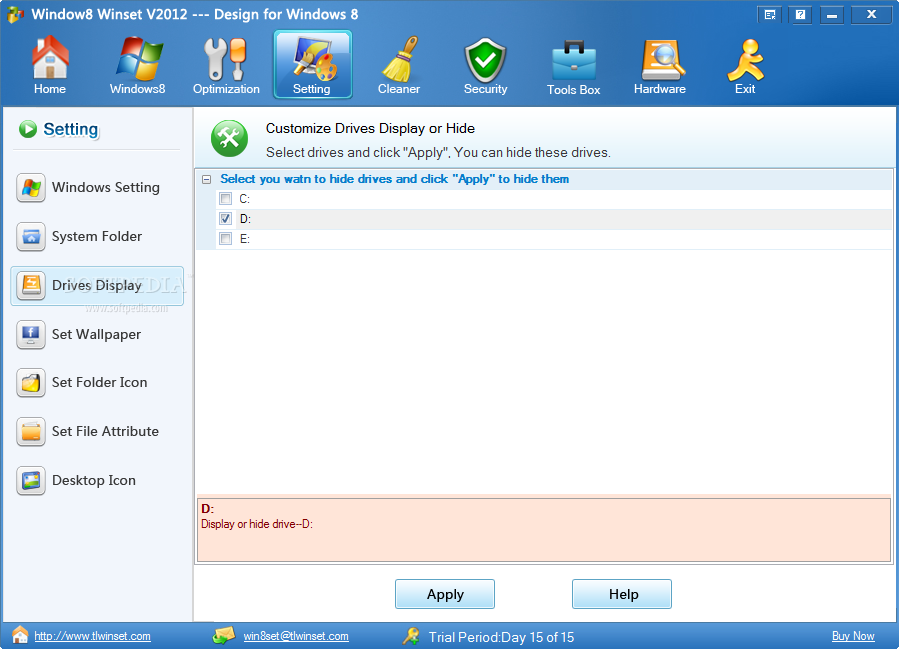Click the 'Display or hide drive--D:' description

coord(257,524)
